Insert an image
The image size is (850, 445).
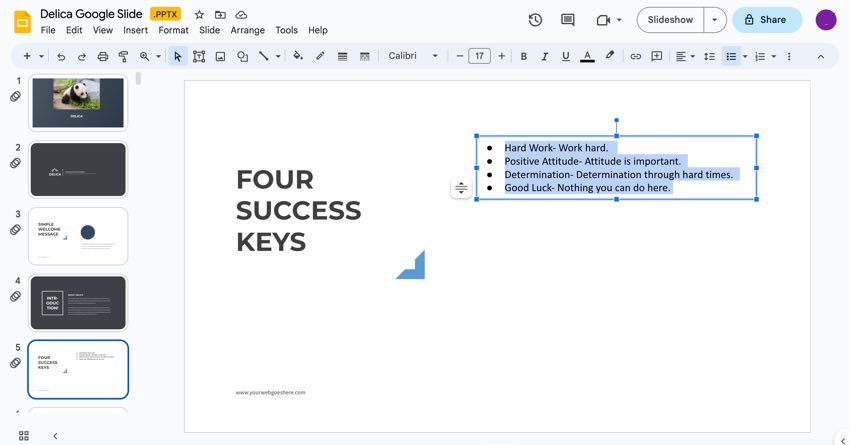point(220,56)
